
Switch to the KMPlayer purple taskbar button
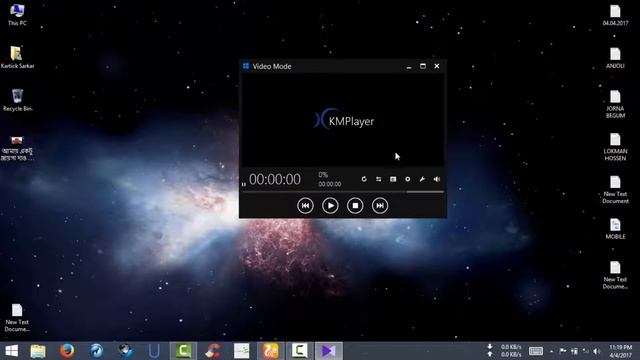tap(329, 351)
